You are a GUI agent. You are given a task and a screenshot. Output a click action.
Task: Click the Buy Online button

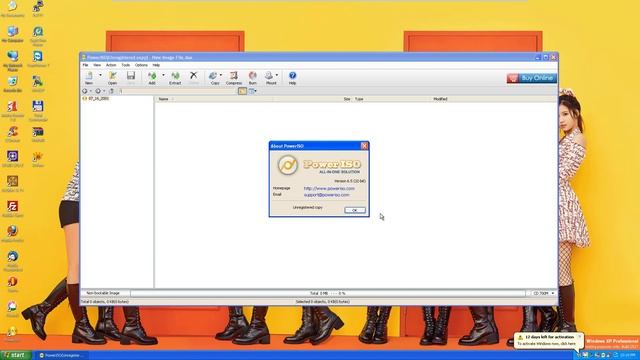[532, 78]
